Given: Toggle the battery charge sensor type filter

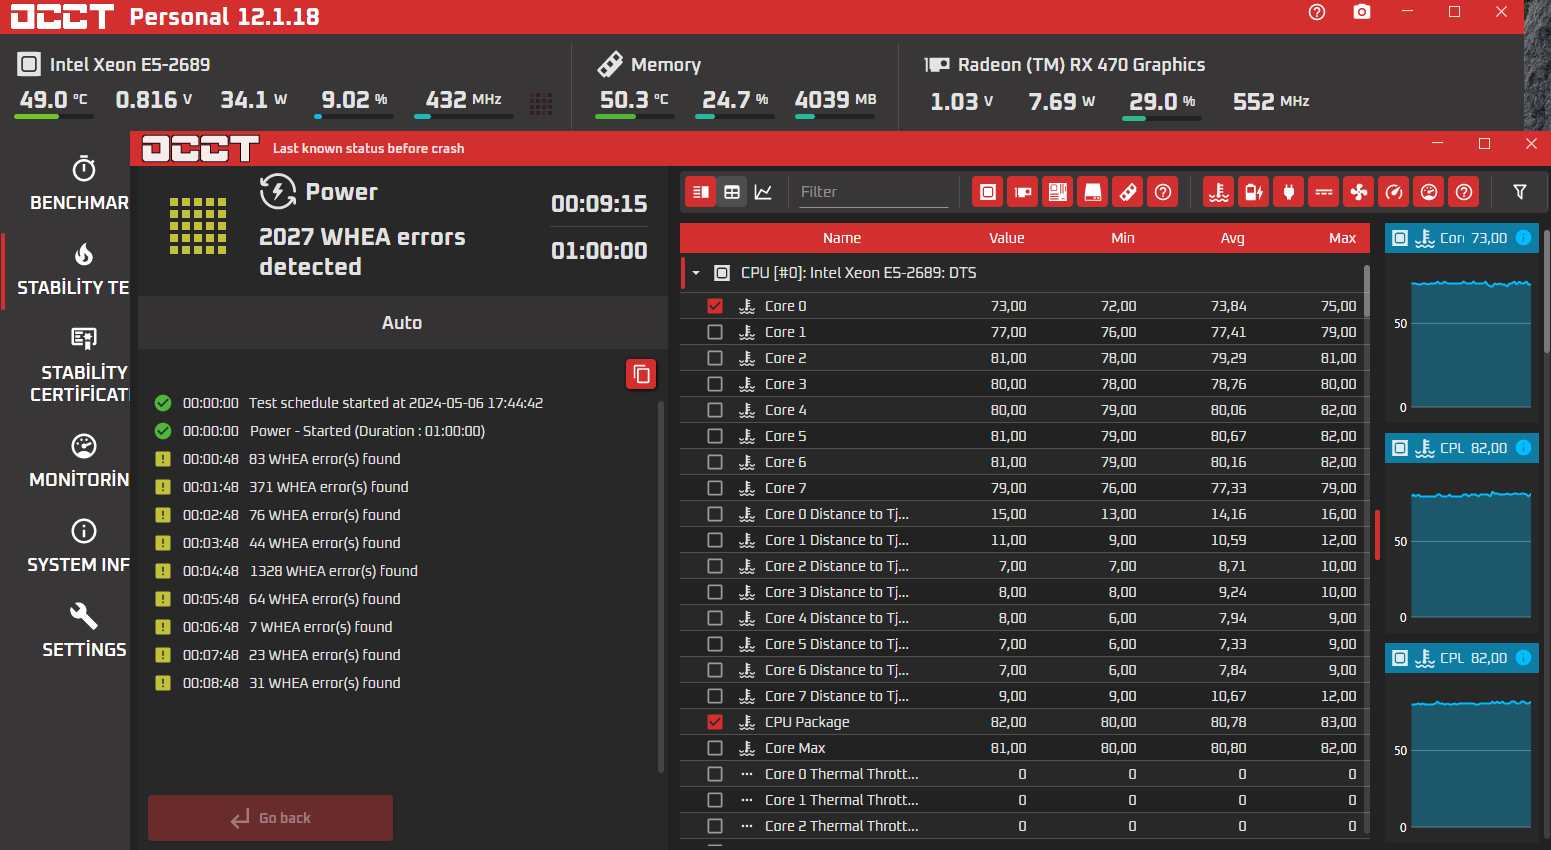Looking at the screenshot, I should pyautogui.click(x=1254, y=192).
